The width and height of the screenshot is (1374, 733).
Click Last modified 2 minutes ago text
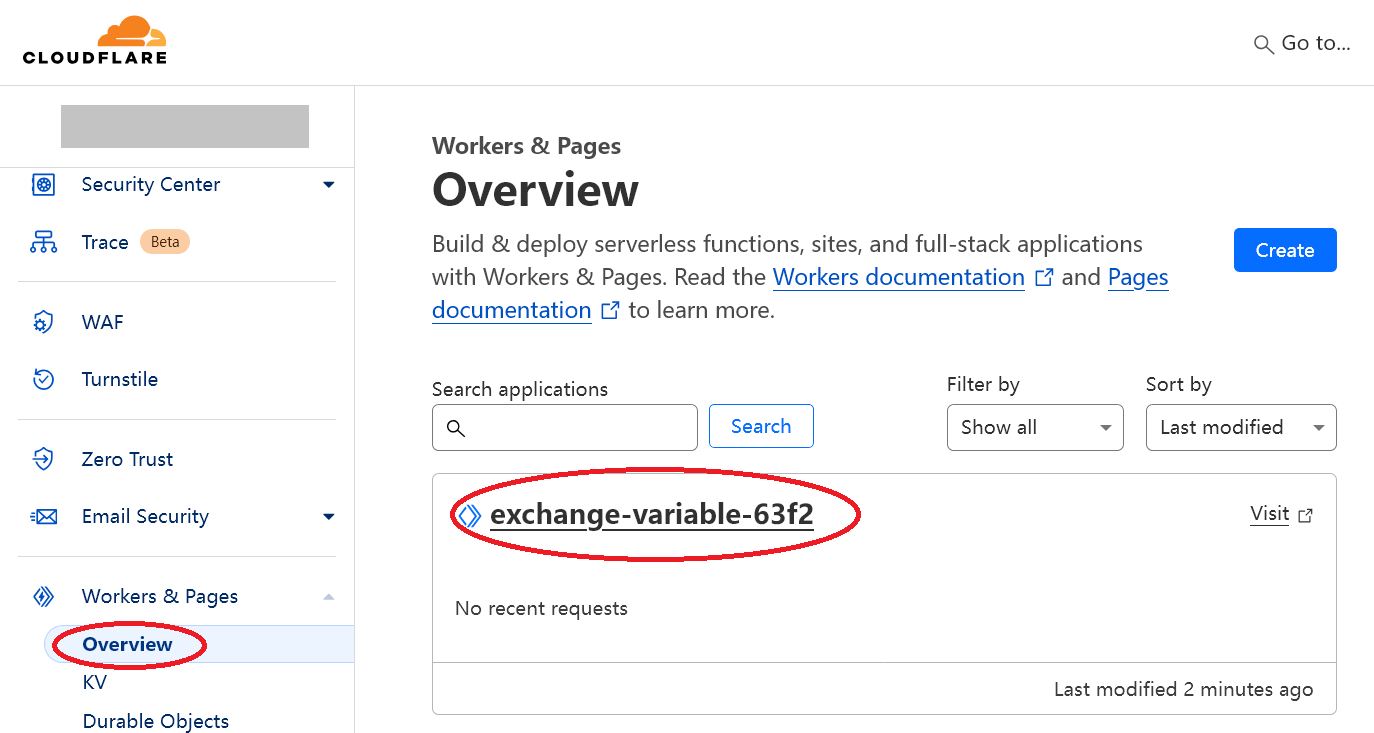click(1183, 689)
